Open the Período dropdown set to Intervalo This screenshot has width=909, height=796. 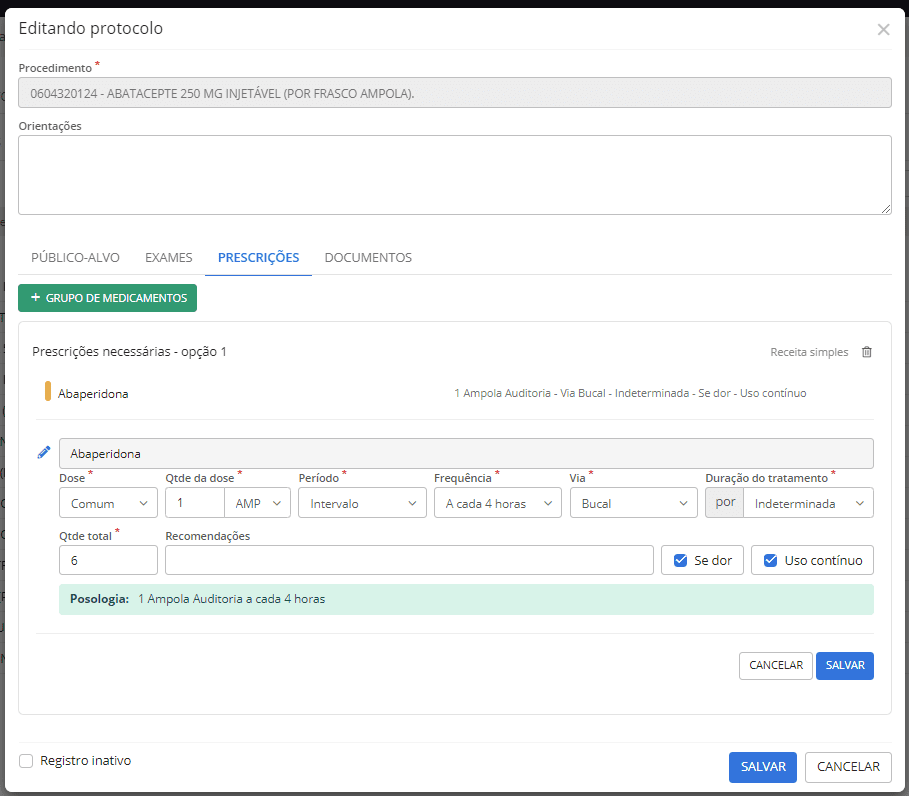tap(362, 503)
